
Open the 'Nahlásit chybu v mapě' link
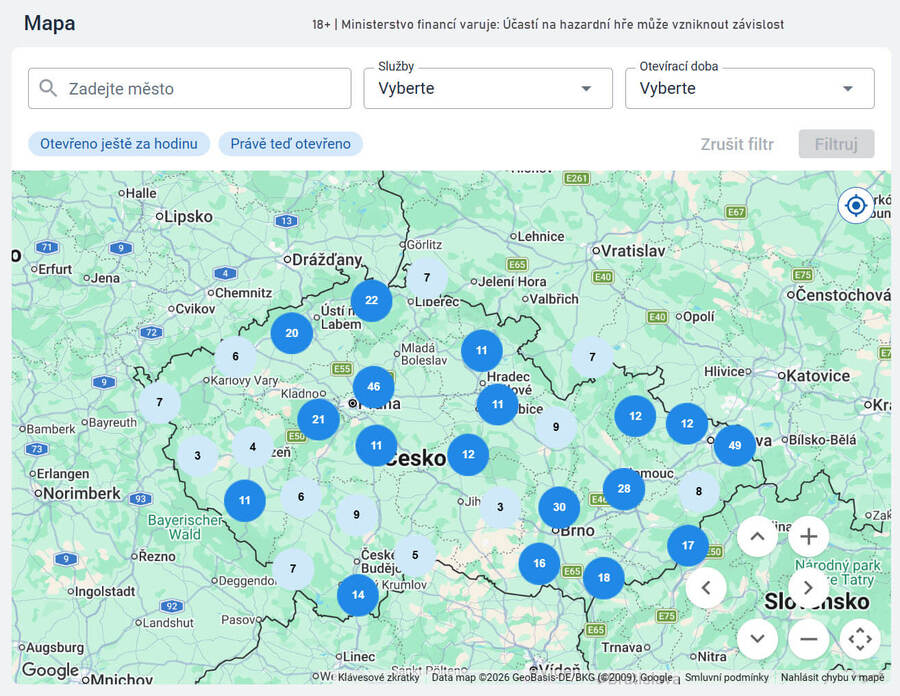(832, 677)
